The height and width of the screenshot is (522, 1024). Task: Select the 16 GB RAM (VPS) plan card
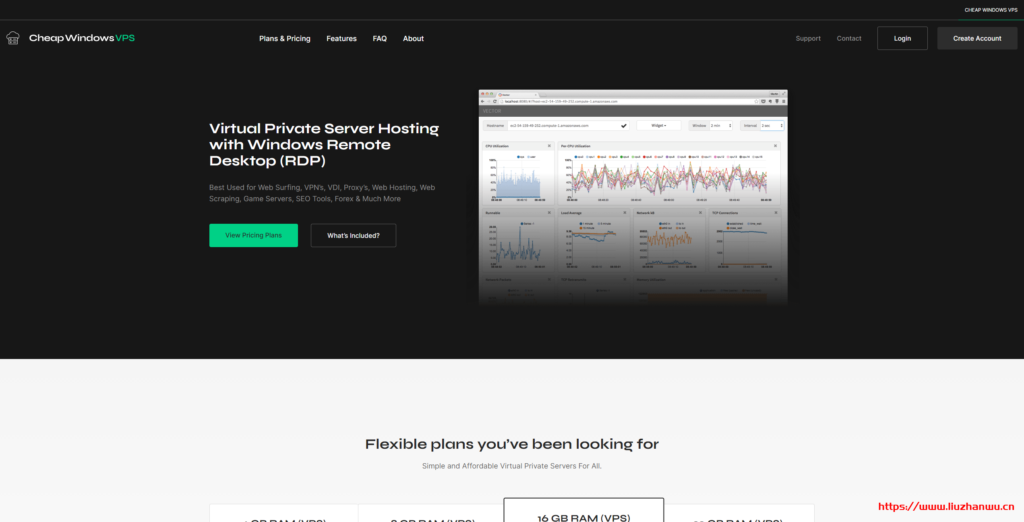583,510
